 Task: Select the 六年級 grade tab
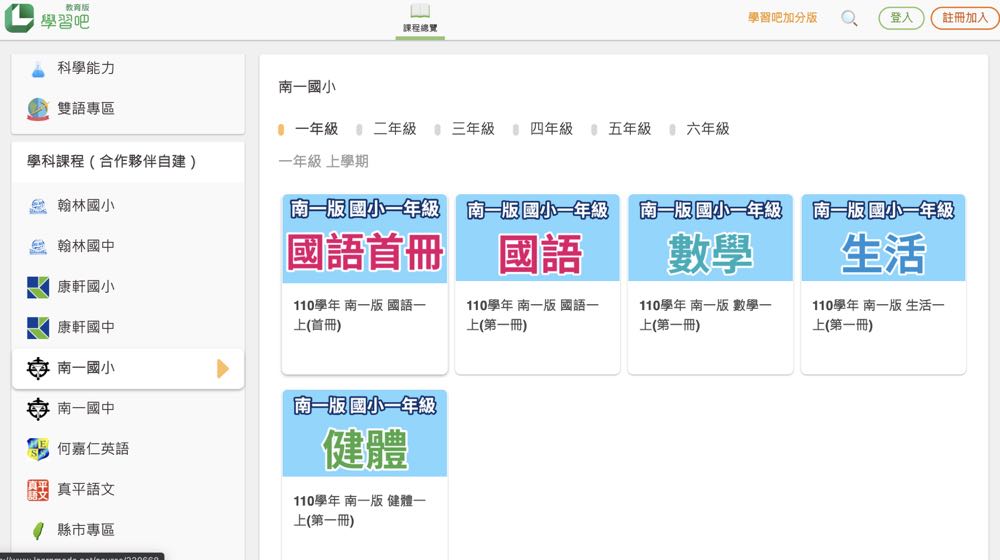pyautogui.click(x=700, y=129)
